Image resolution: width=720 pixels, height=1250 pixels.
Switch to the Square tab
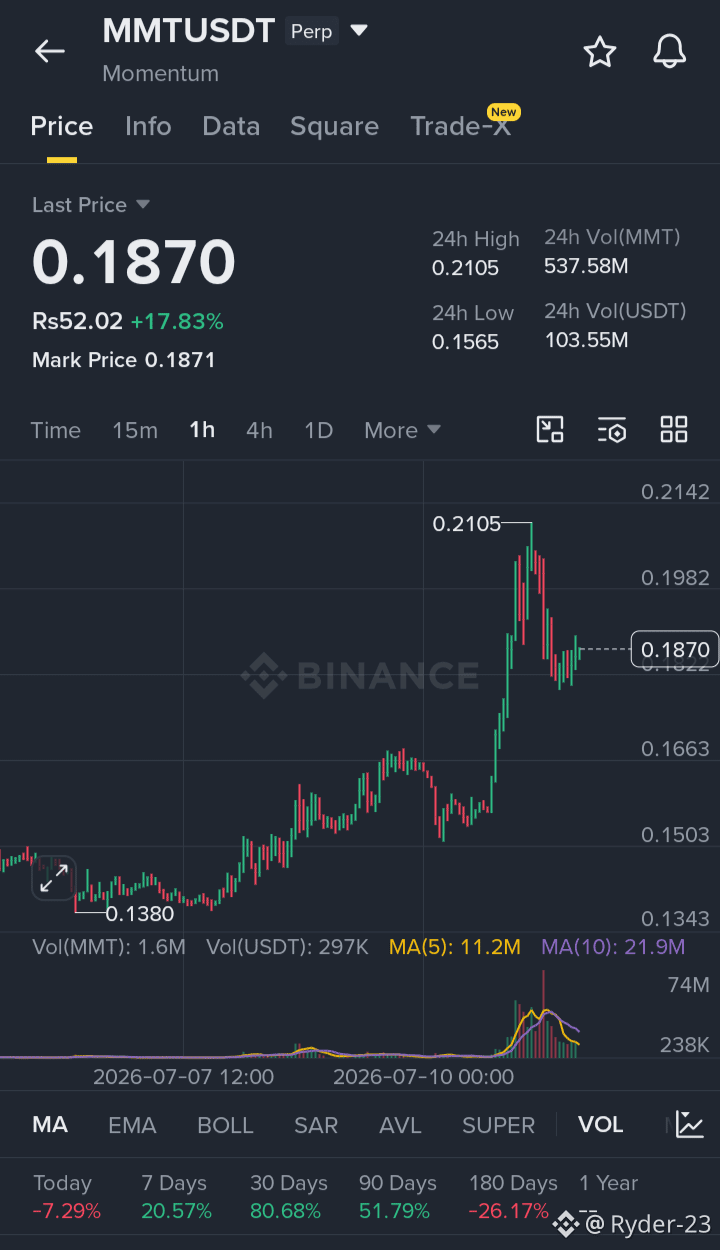334,126
